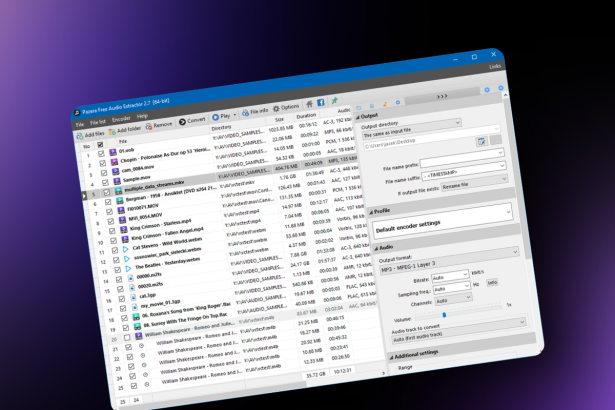Open the Play button dropdown arrow
The image size is (615, 410).
(235, 115)
